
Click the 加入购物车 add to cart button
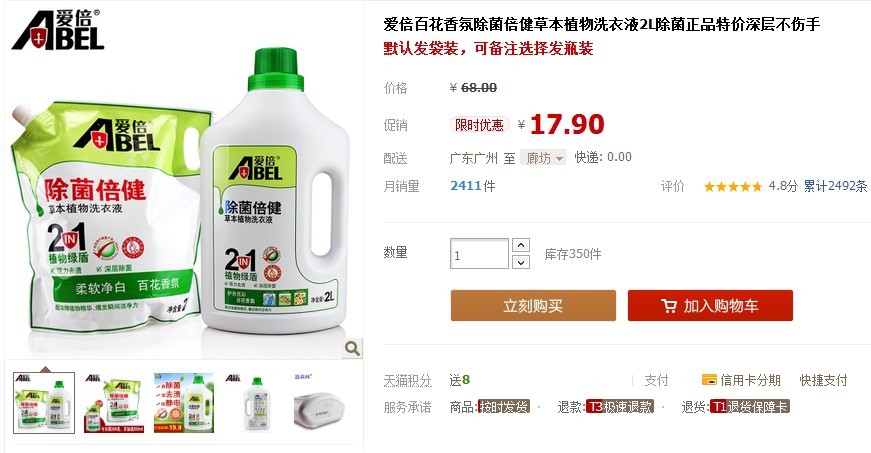pos(710,305)
